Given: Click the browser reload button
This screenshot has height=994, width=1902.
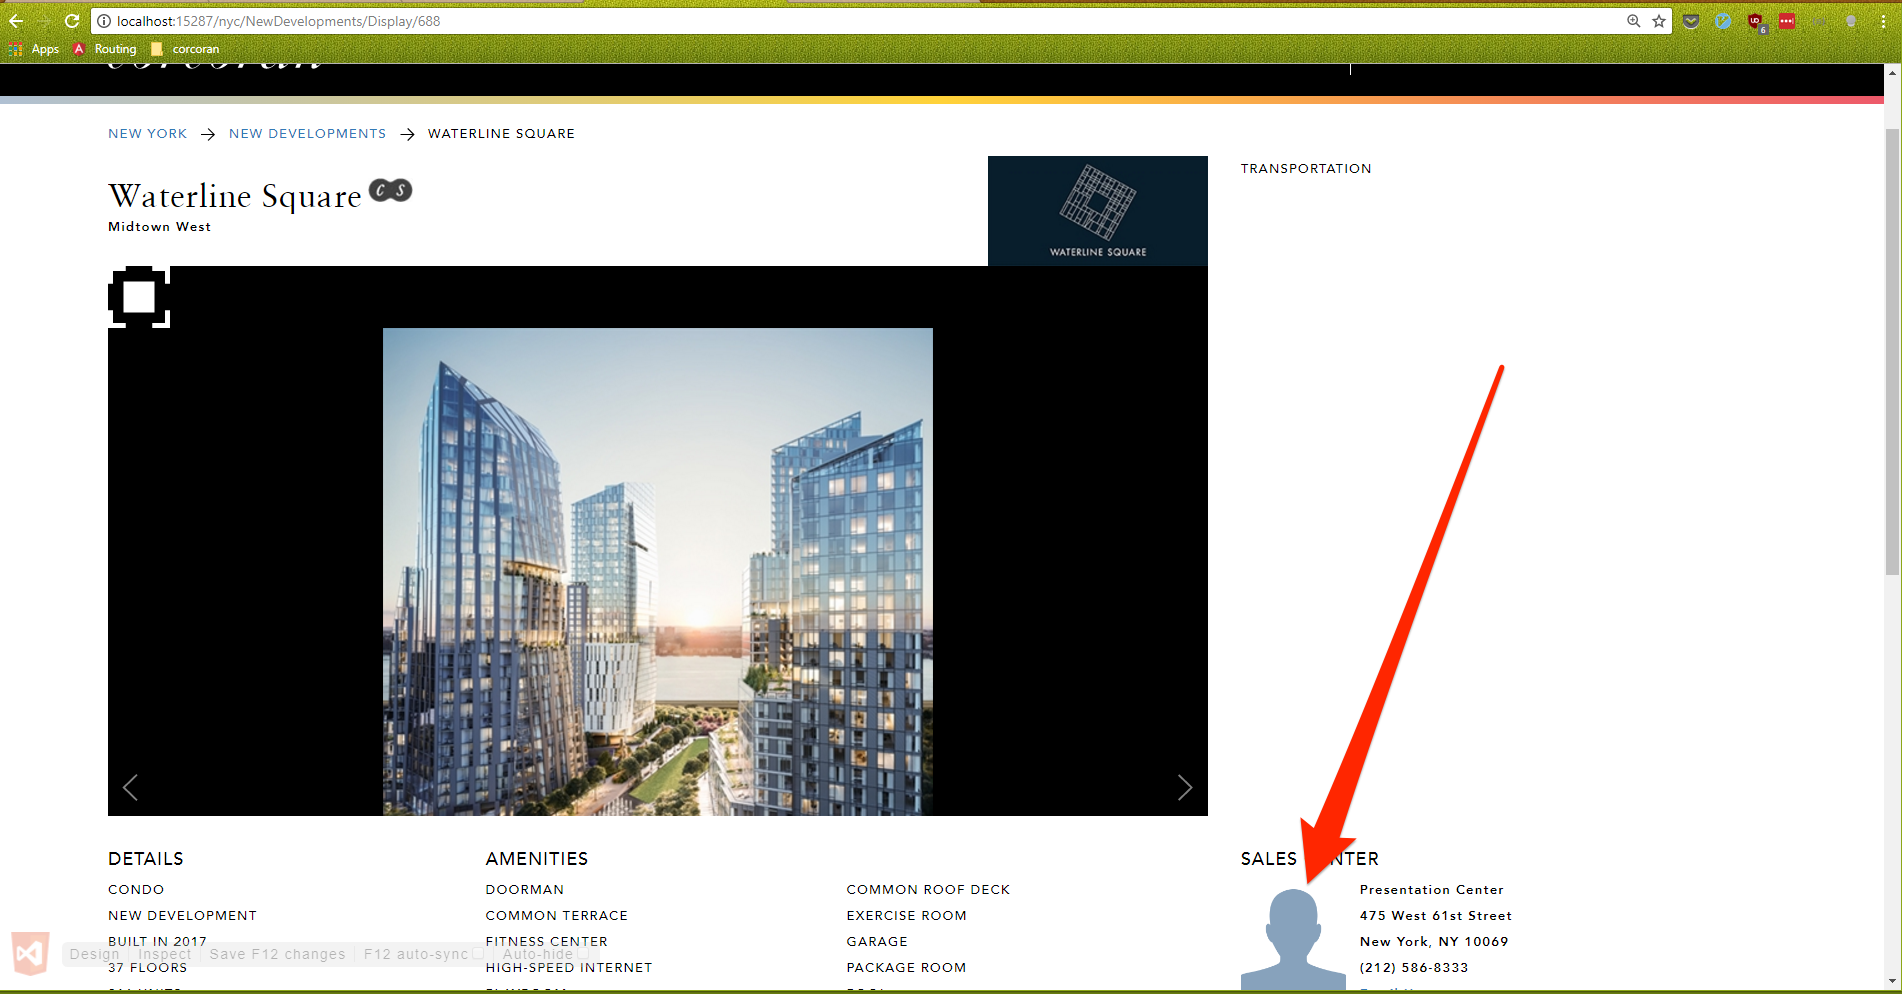Looking at the screenshot, I should coord(72,21).
